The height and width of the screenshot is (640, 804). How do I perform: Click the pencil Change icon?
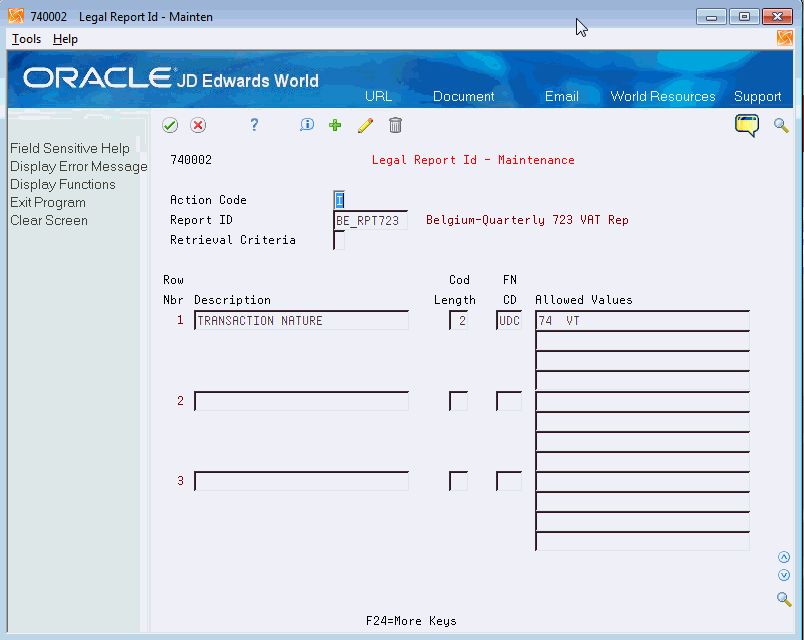(x=365, y=125)
